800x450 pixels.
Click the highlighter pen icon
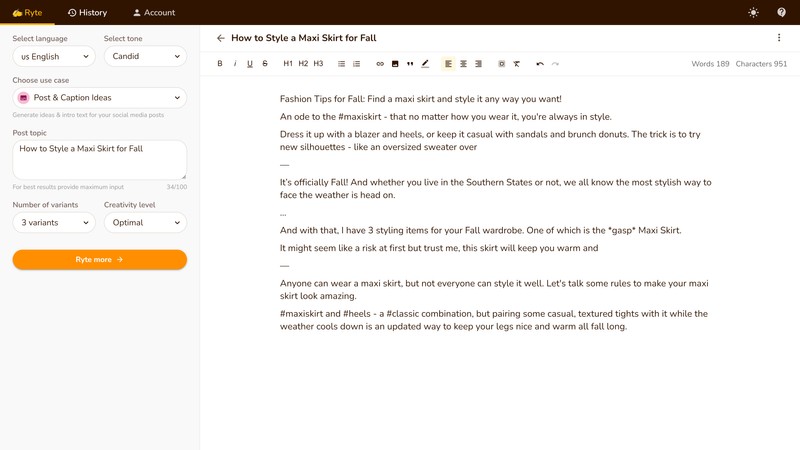(425, 64)
